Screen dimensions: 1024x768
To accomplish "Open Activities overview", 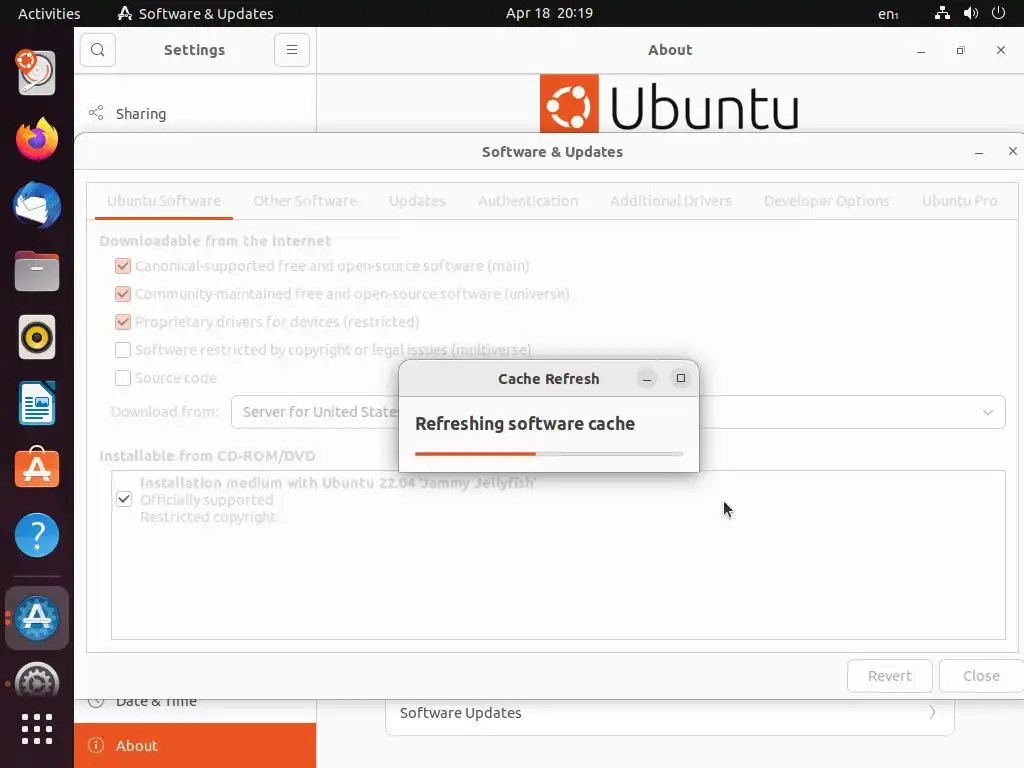I will 49,13.
